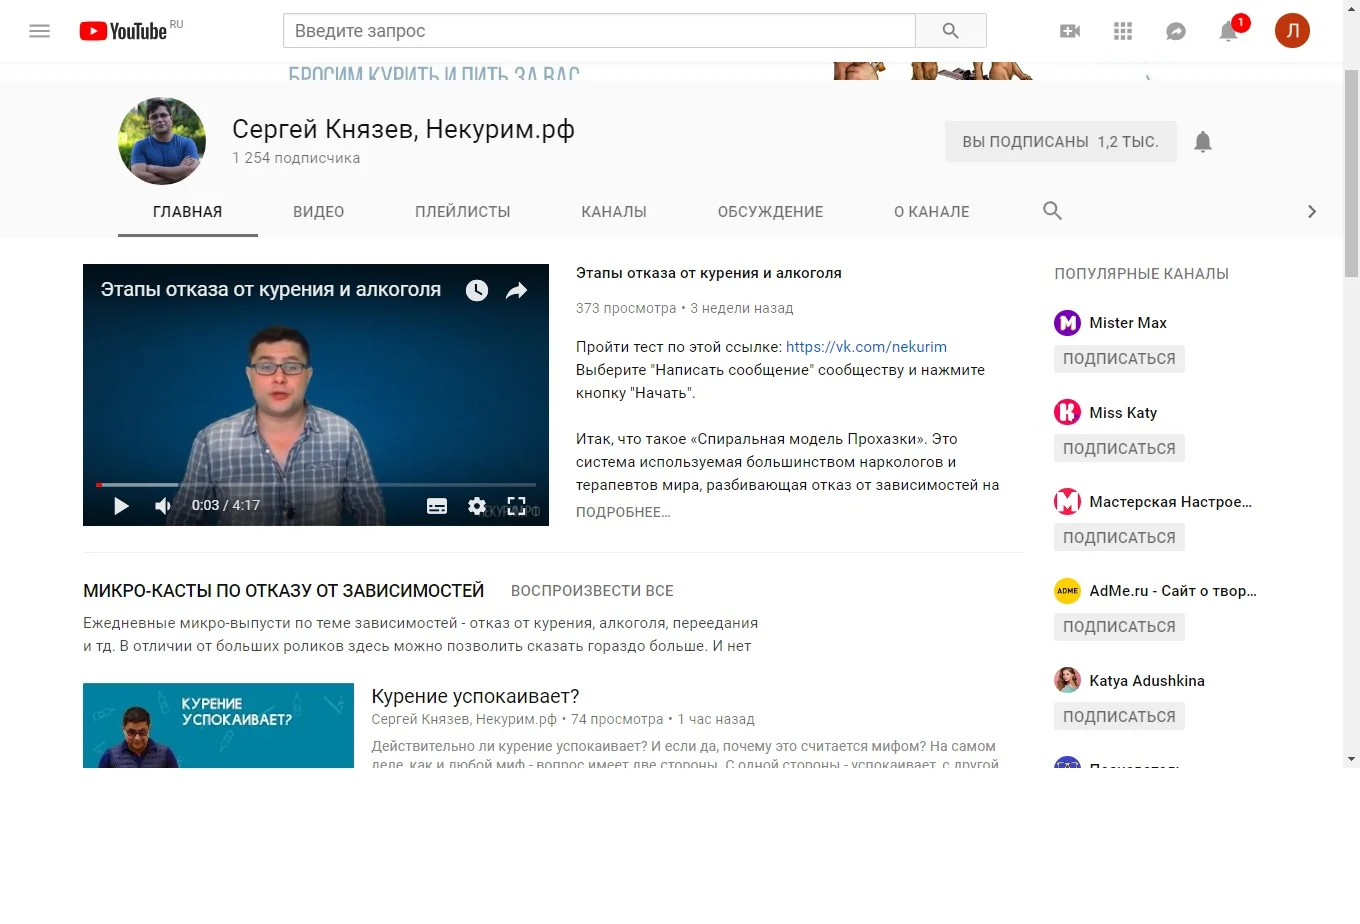Subscribe to Miss Katy

1119,449
